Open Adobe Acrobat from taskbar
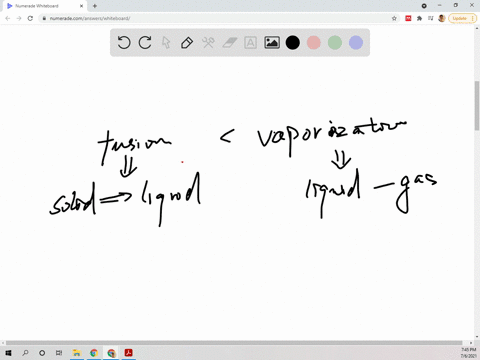This screenshot has width=480, height=360. [x=129, y=353]
